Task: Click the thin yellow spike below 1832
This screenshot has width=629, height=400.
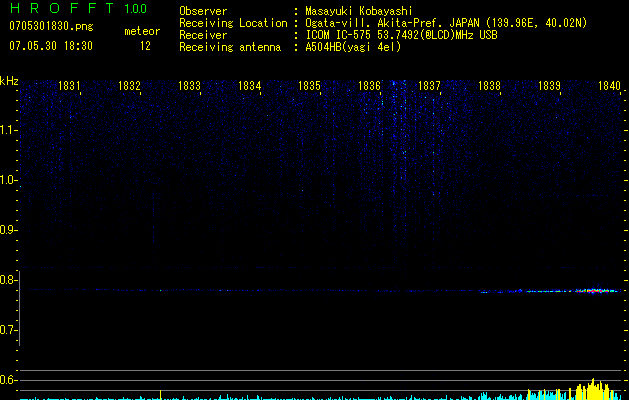Action: pyautogui.click(x=160, y=394)
